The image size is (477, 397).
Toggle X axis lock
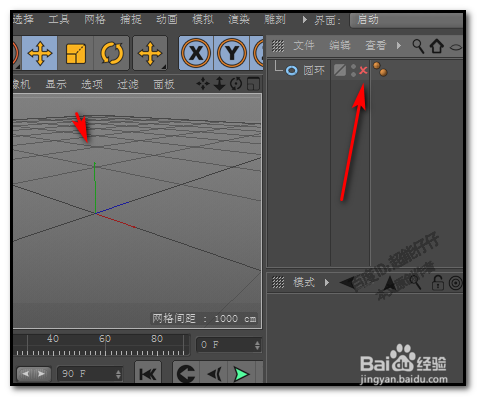196,53
